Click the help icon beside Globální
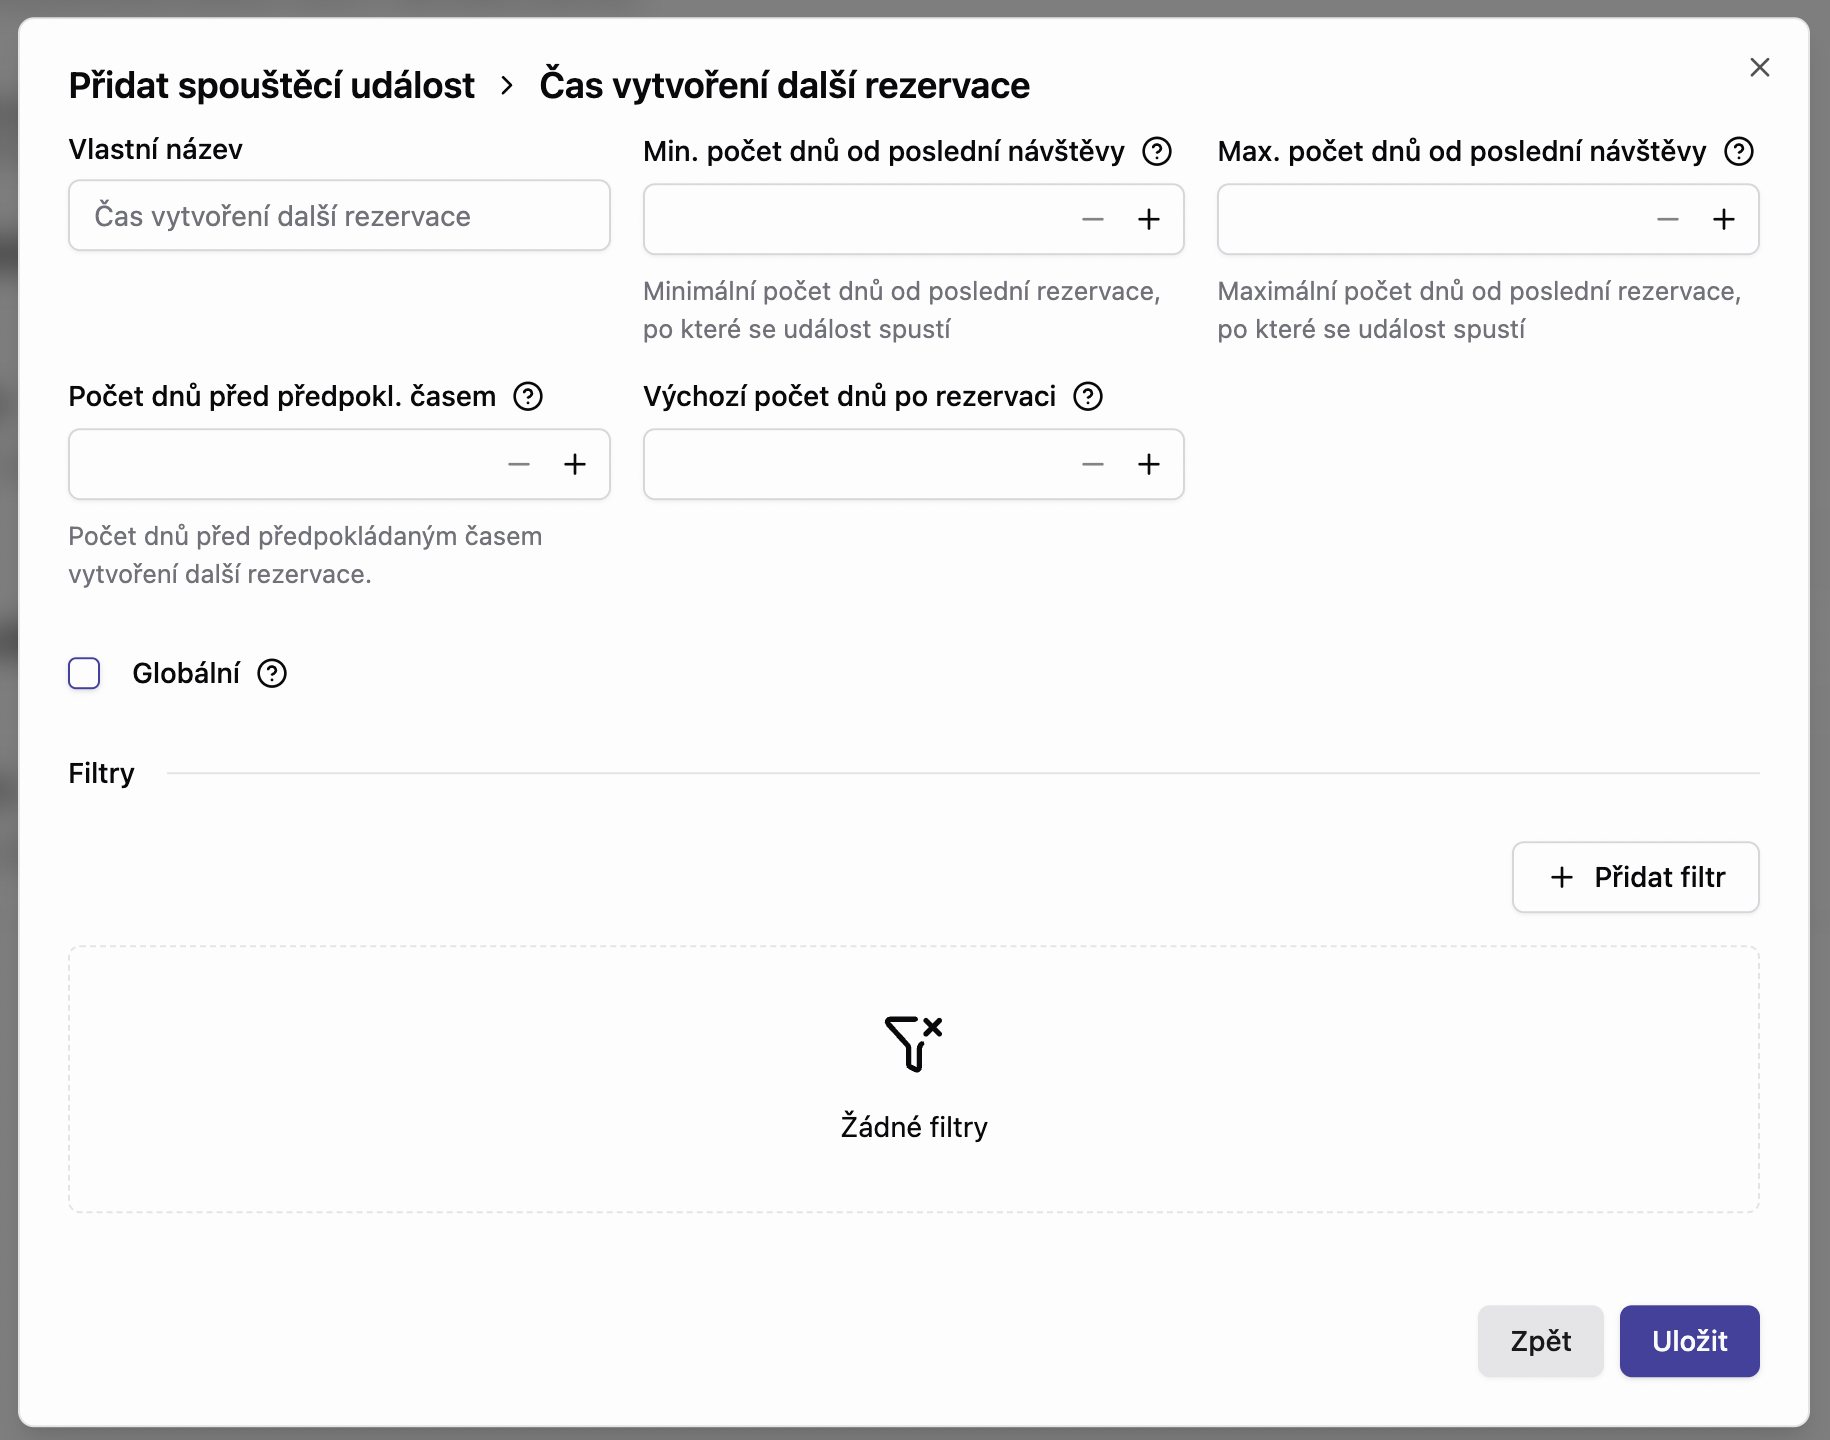Image resolution: width=1830 pixels, height=1440 pixels. point(272,673)
